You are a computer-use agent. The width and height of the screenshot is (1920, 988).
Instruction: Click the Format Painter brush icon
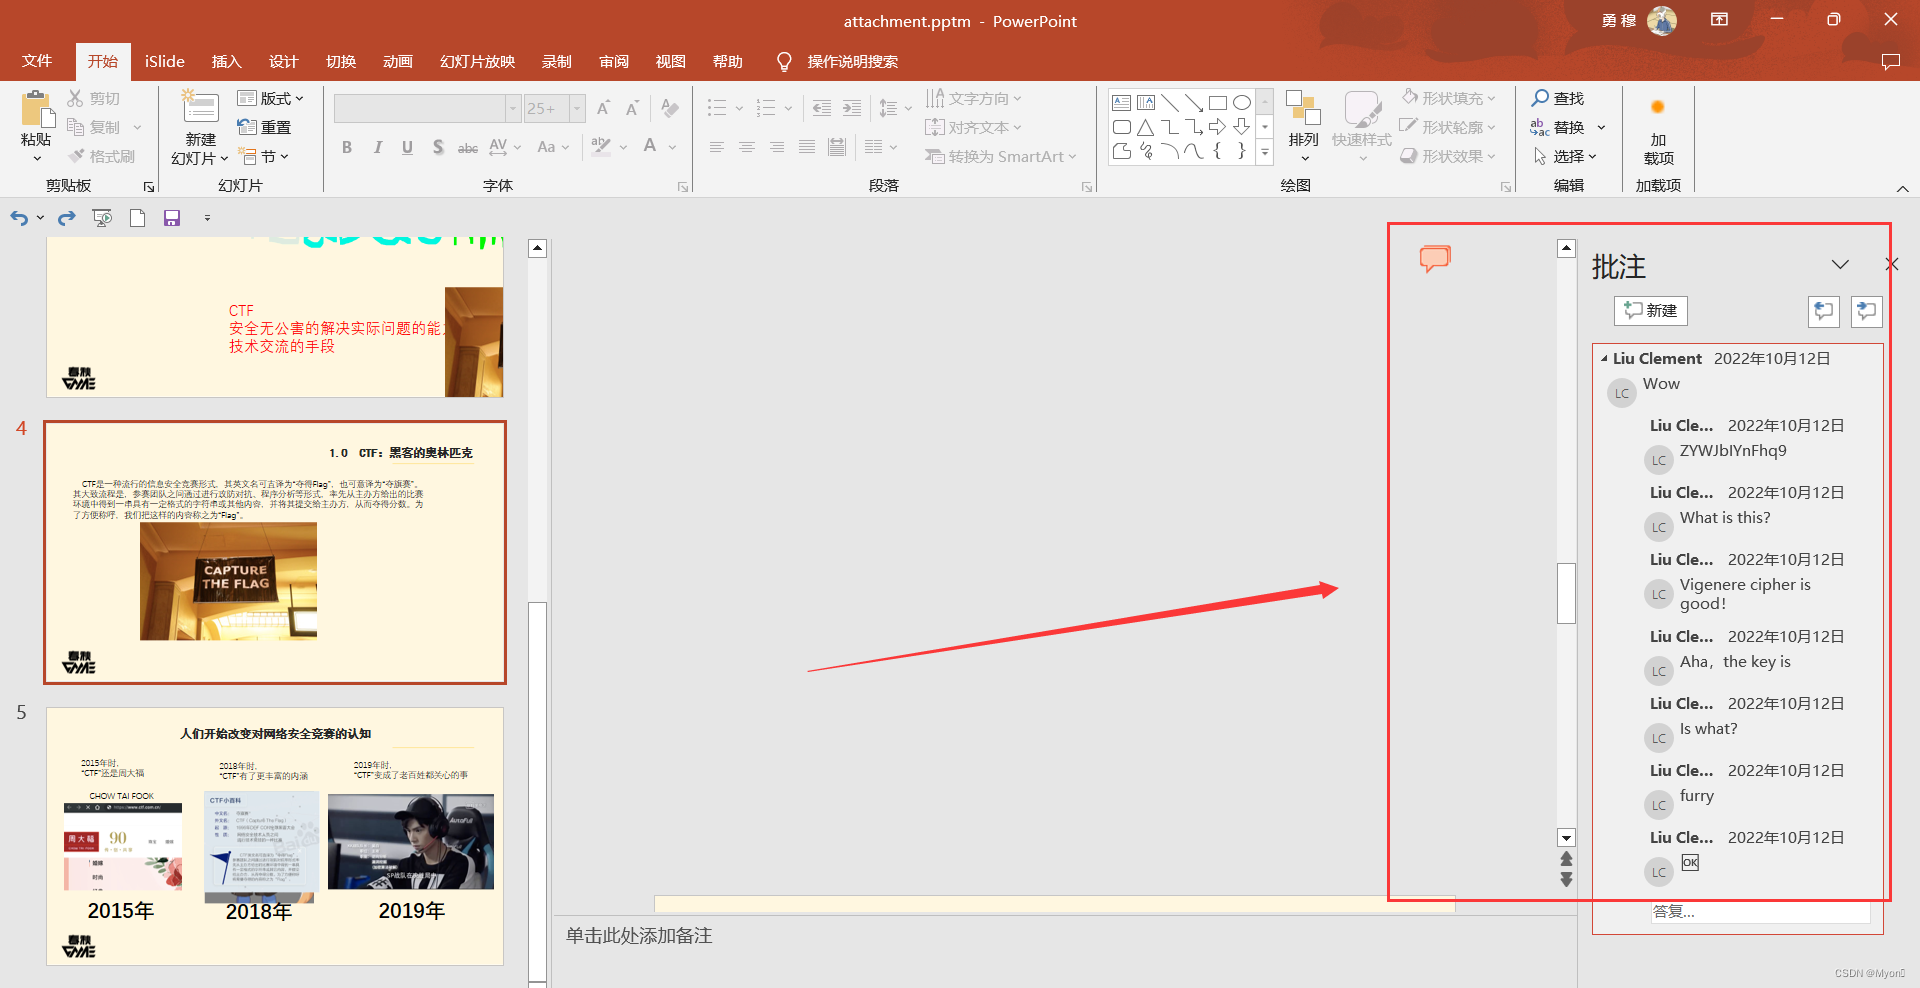pos(75,156)
